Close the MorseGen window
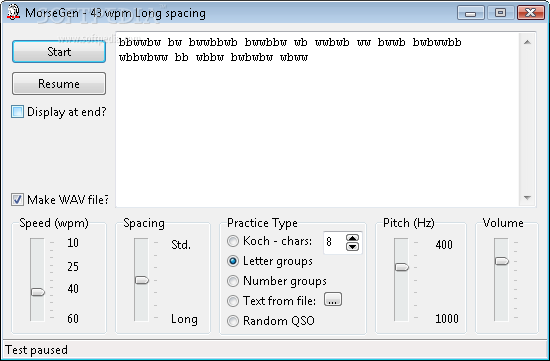This screenshot has width=550, height=361. point(530,13)
